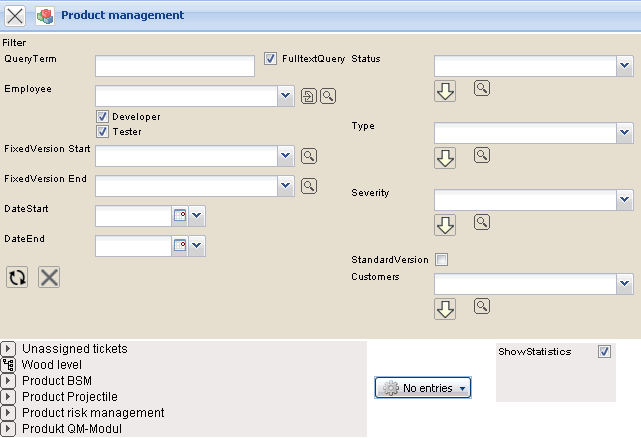Viewport: 641px width, 438px height.
Task: Click magnifier icon beside FixedVersion Start
Action: pyautogui.click(x=309, y=156)
